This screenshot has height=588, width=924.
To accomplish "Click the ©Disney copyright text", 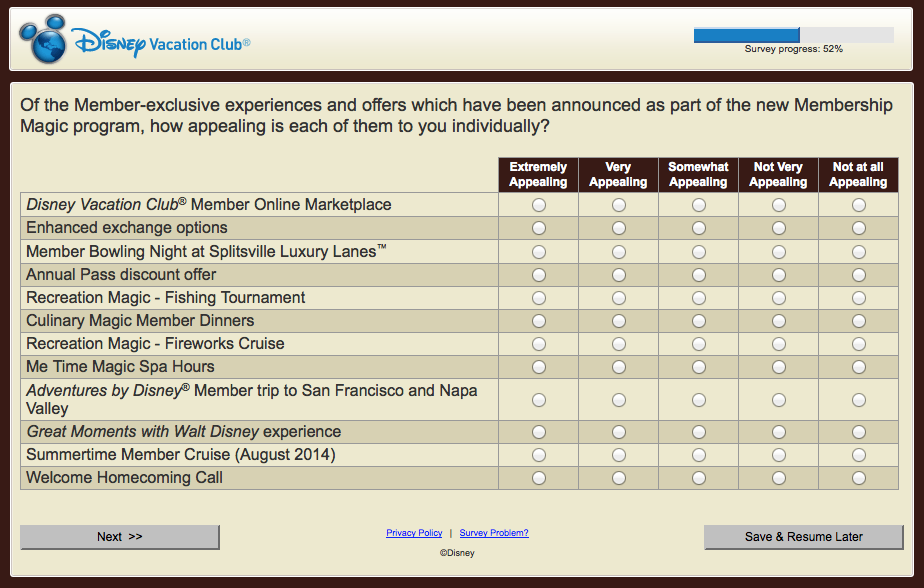I will 457,553.
